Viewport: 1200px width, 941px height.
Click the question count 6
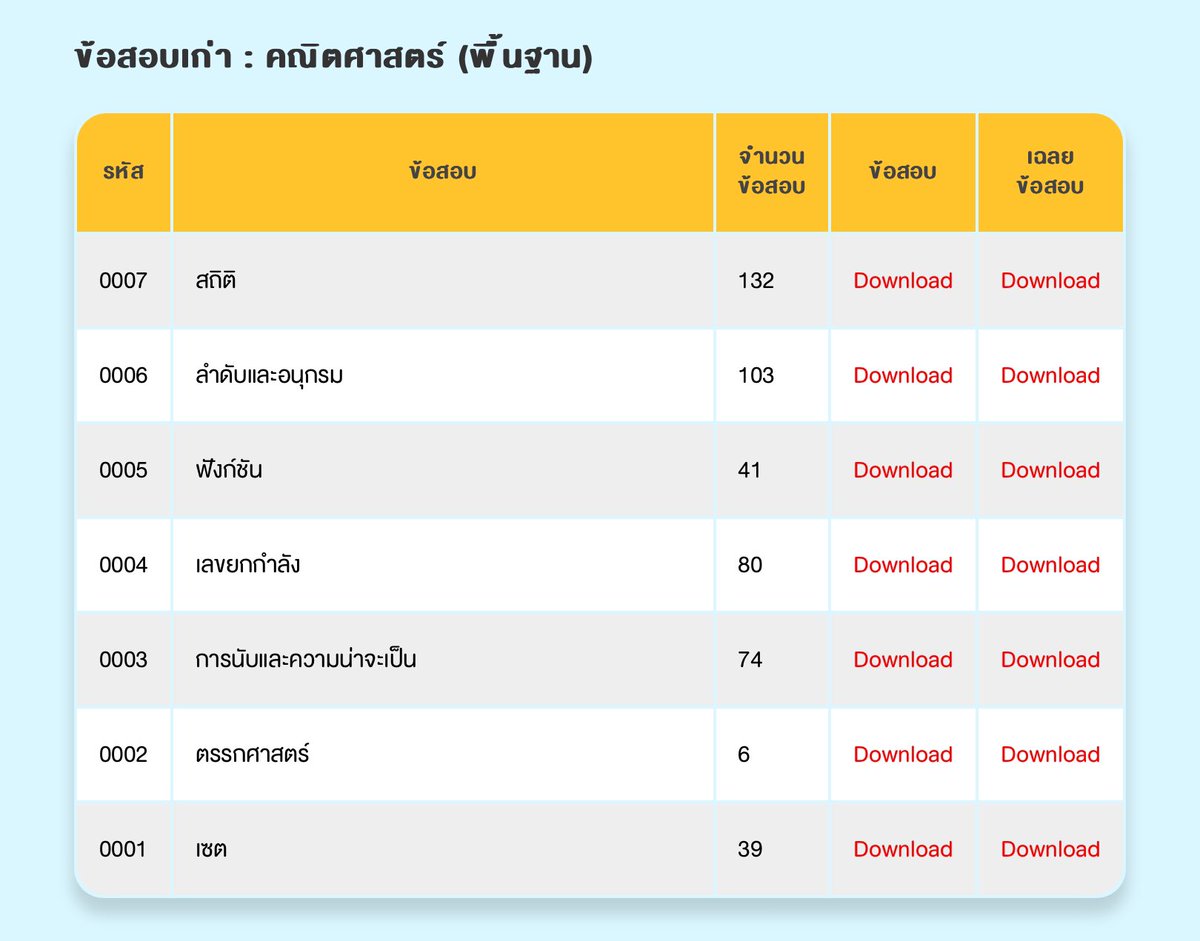743,755
